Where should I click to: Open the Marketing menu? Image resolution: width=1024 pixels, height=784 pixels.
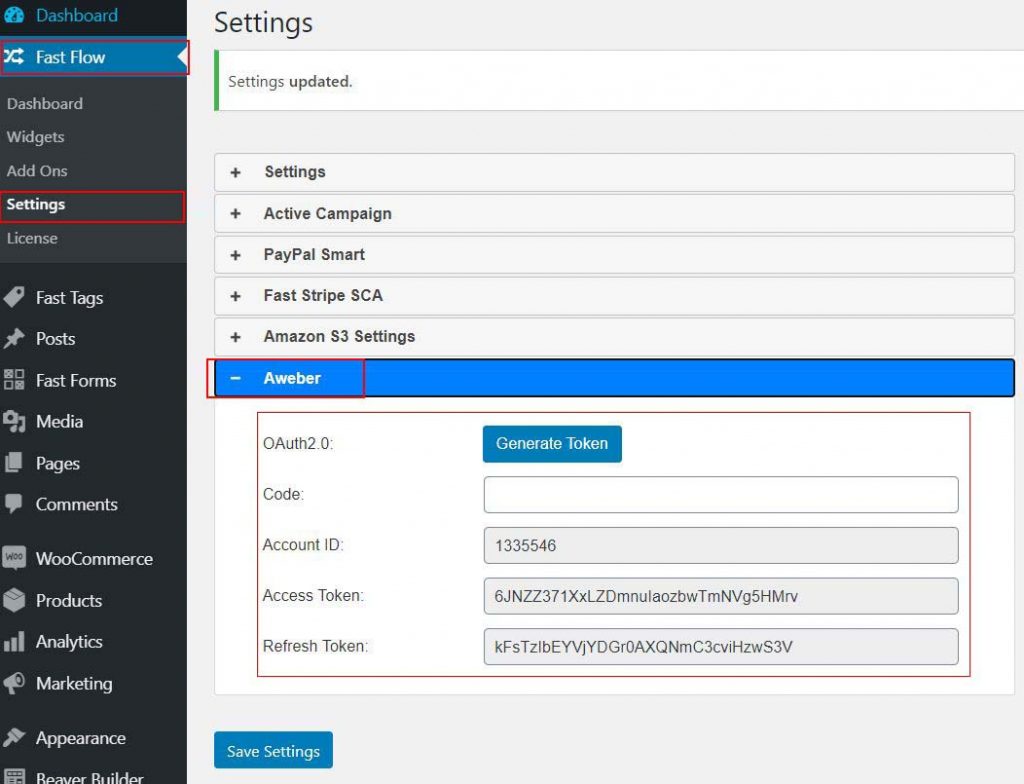pyautogui.click(x=74, y=683)
